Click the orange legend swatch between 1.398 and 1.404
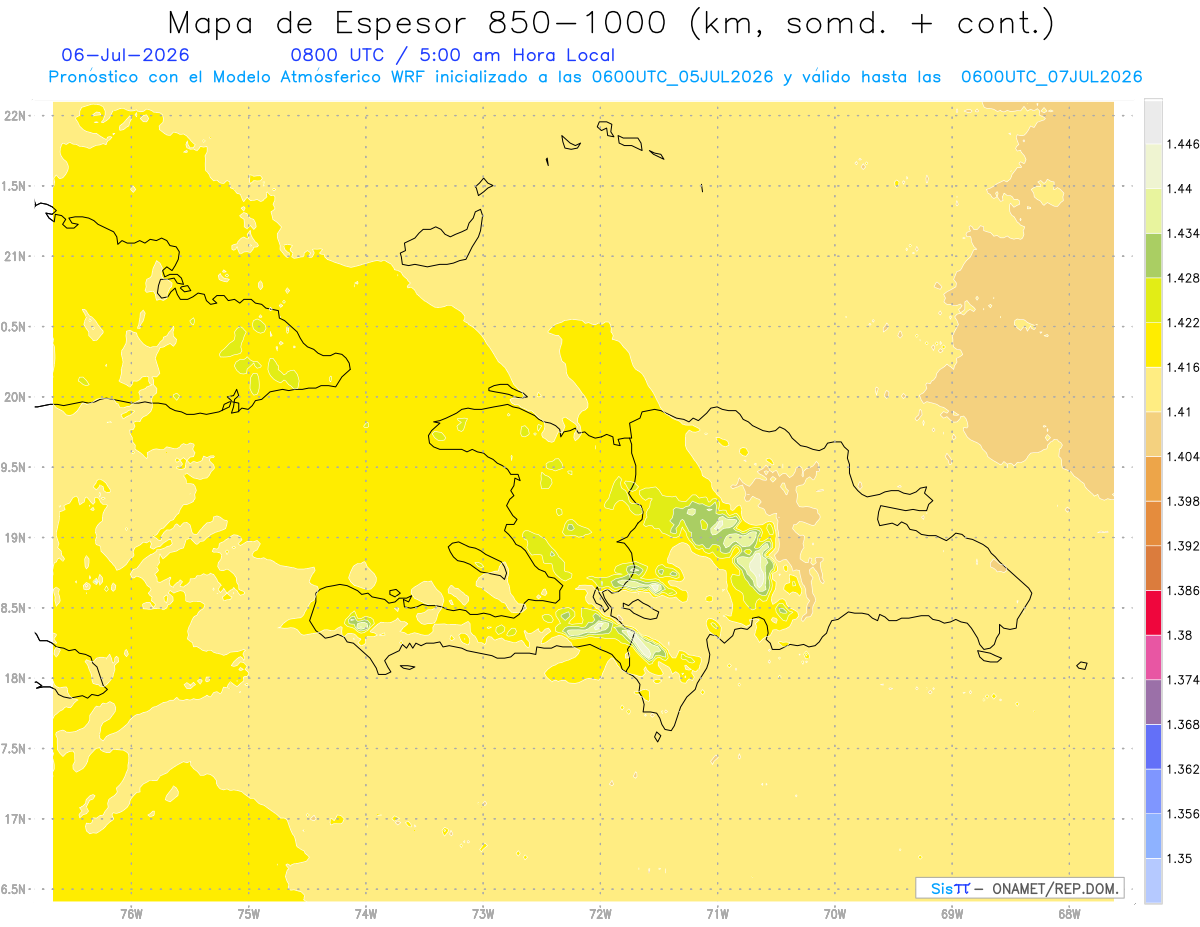 click(1153, 479)
